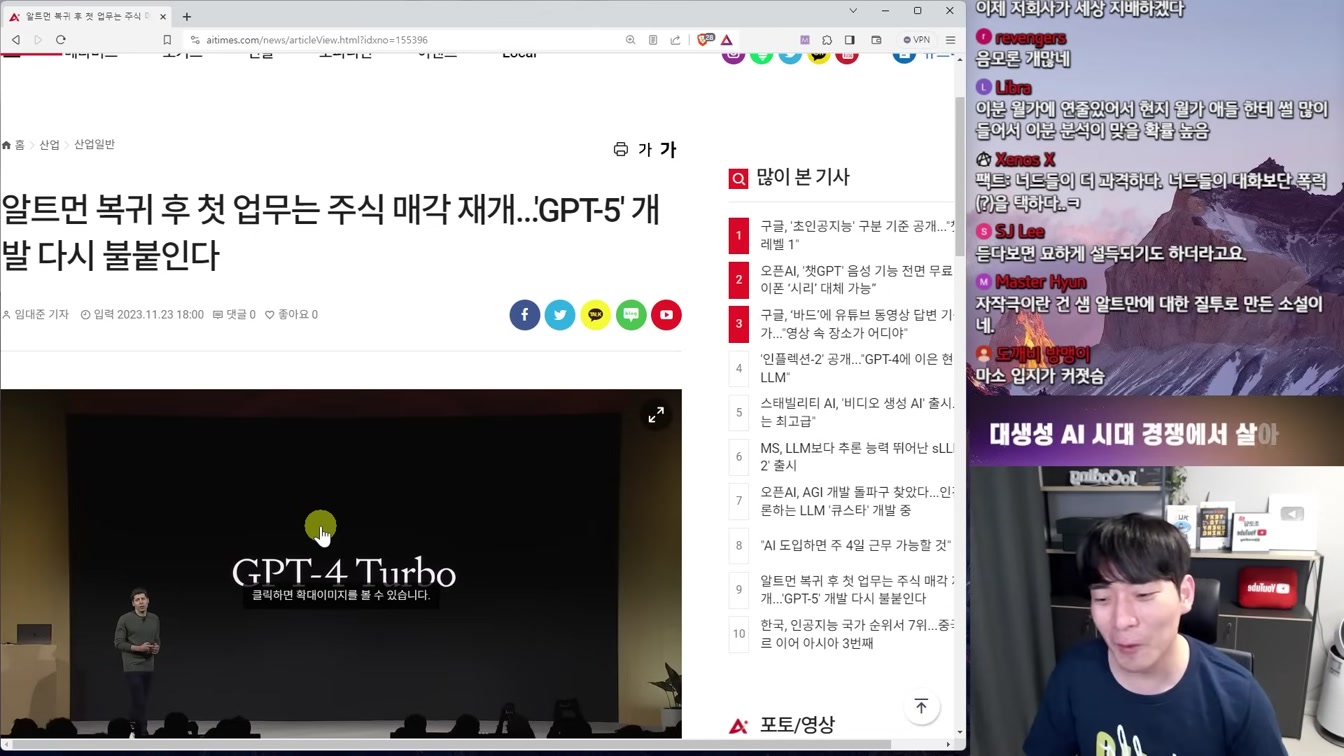Click the red search icon beside 많이 본 기사
Screen dimensions: 1344x756
[738, 178]
